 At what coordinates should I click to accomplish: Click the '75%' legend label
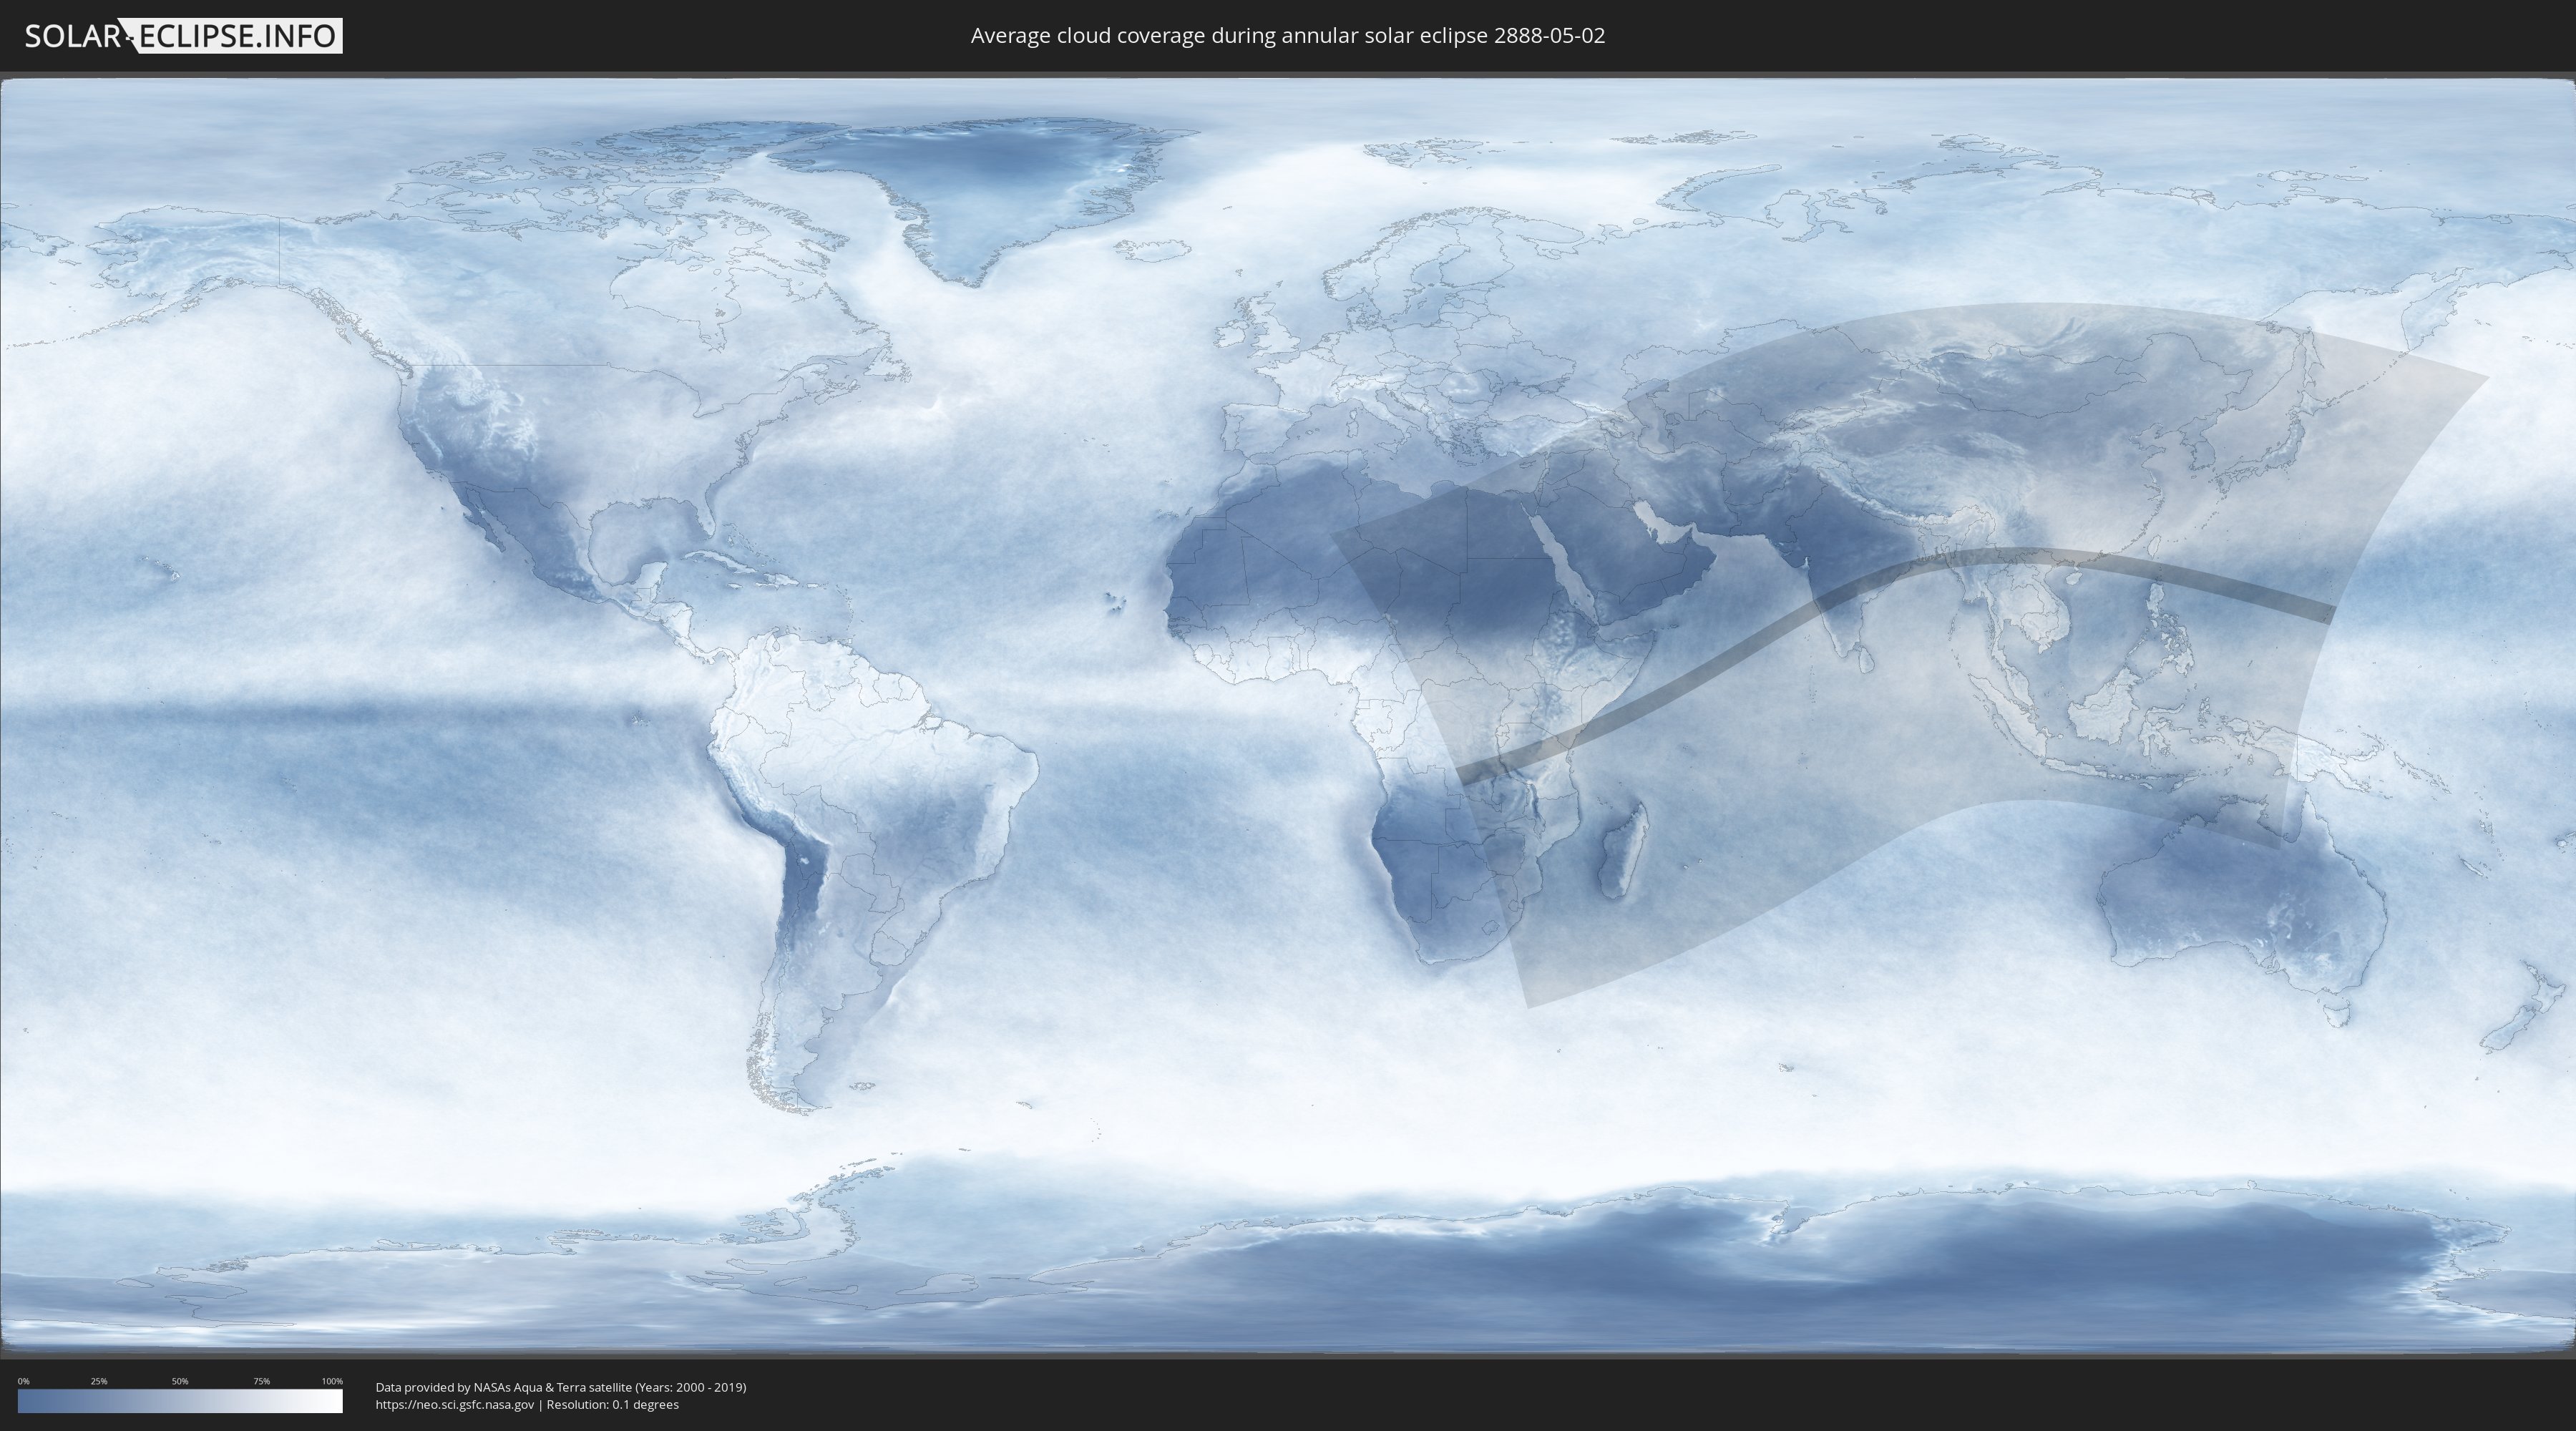[x=261, y=1381]
